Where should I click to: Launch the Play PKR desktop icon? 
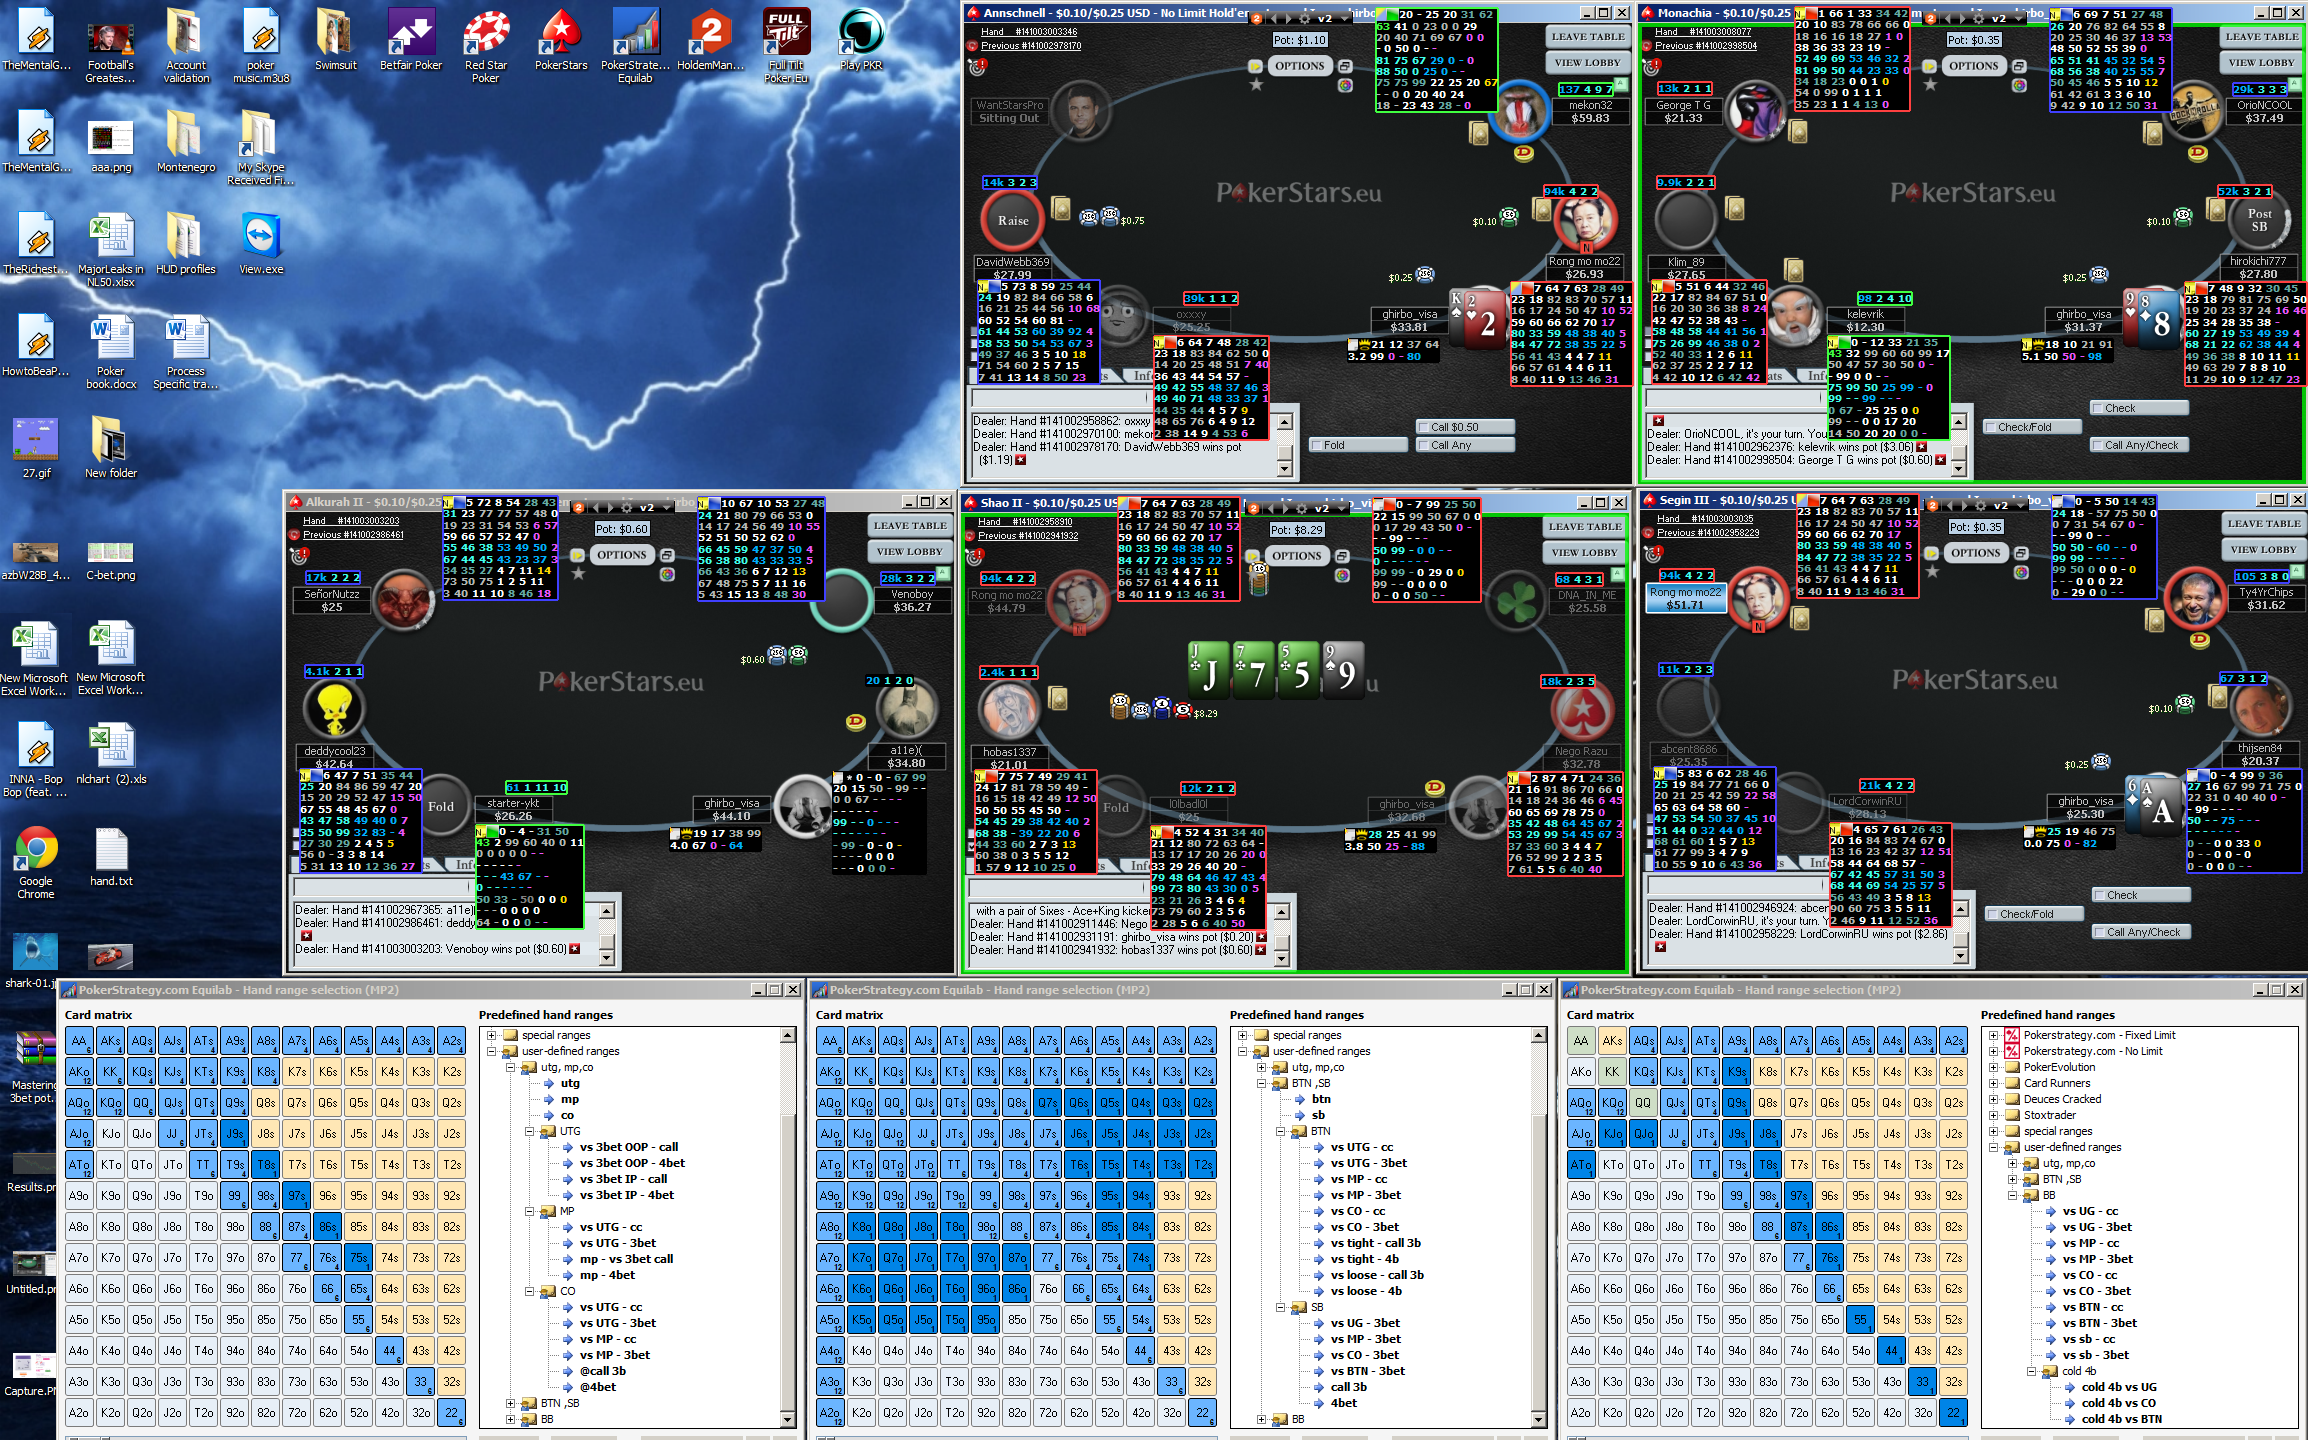click(861, 40)
